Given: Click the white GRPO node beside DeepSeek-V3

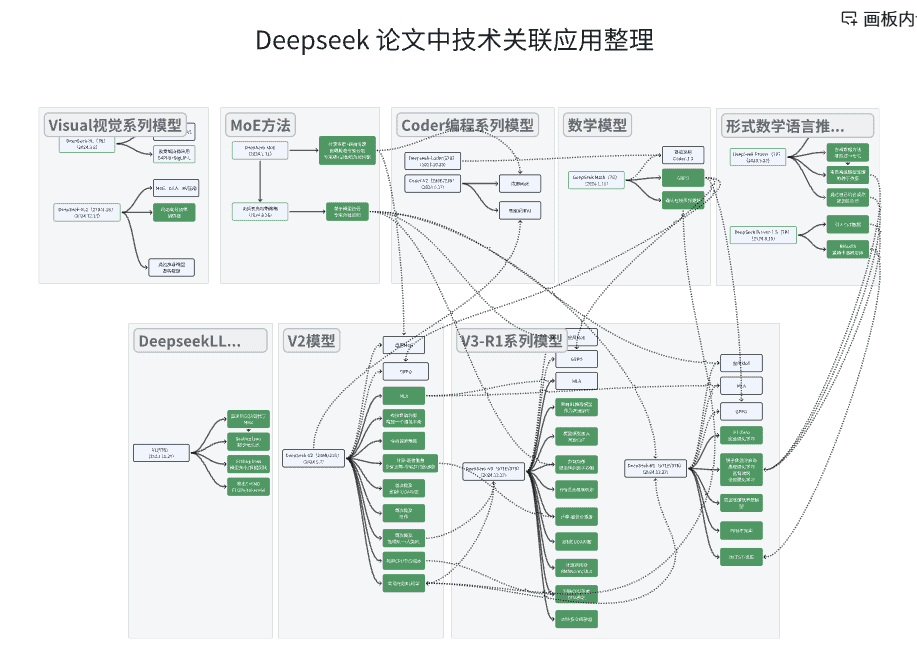Looking at the screenshot, I should (x=576, y=359).
